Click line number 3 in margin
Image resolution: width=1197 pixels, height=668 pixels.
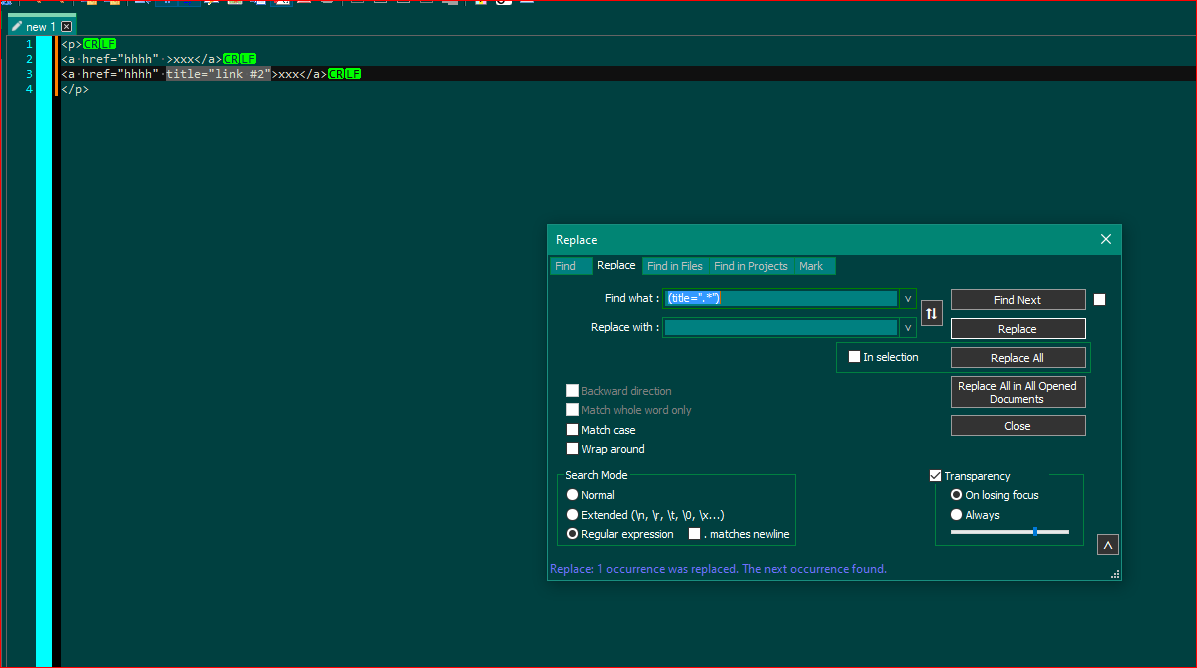pyautogui.click(x=29, y=74)
